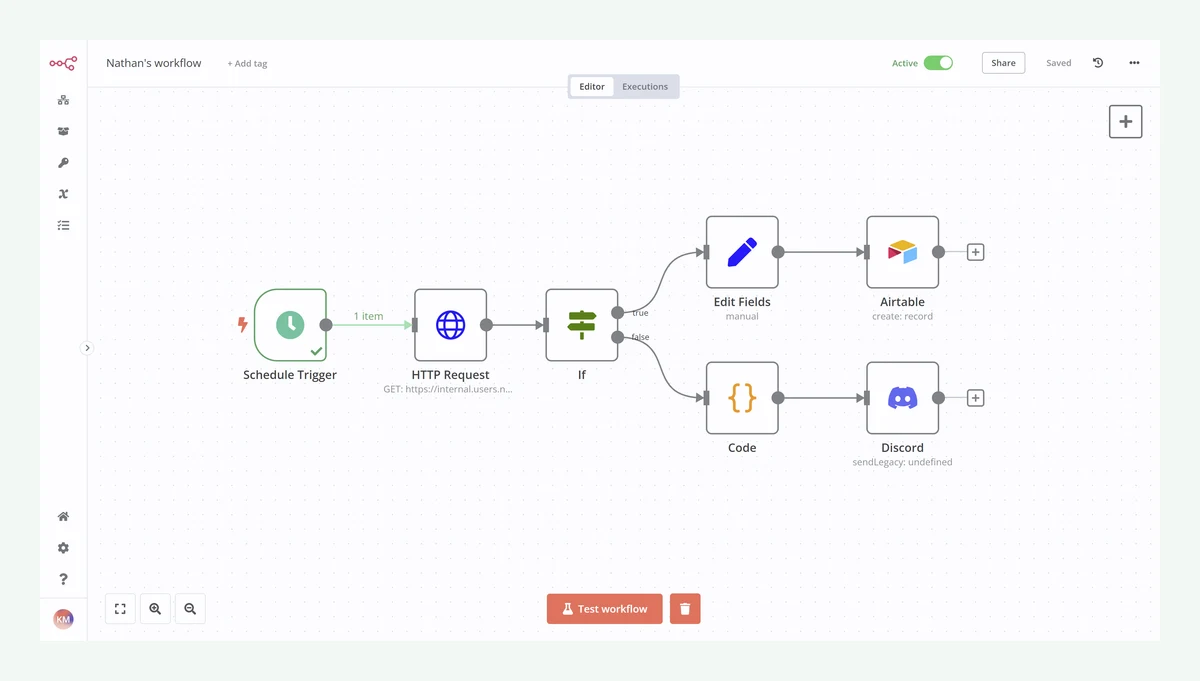
Task: Add node after Airtable with plus
Action: tap(976, 252)
